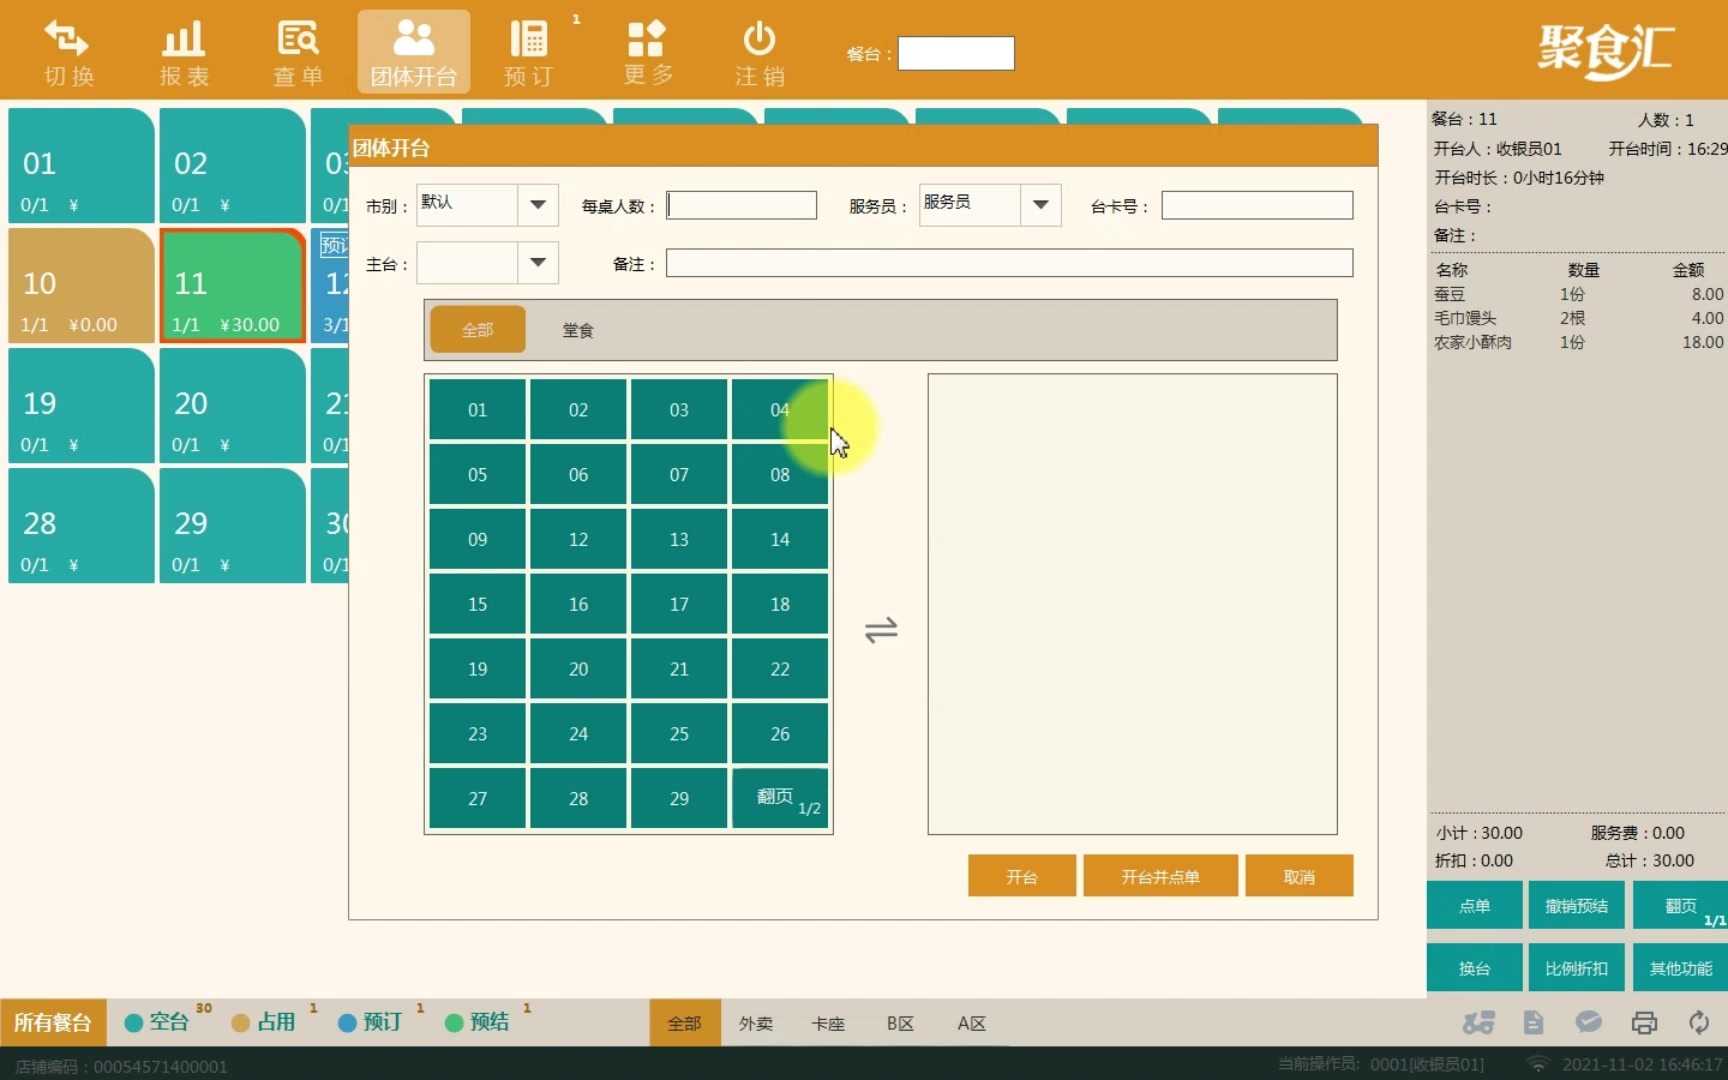The width and height of the screenshot is (1728, 1080).
Task: Open the 更多 more icon
Action: click(x=647, y=52)
